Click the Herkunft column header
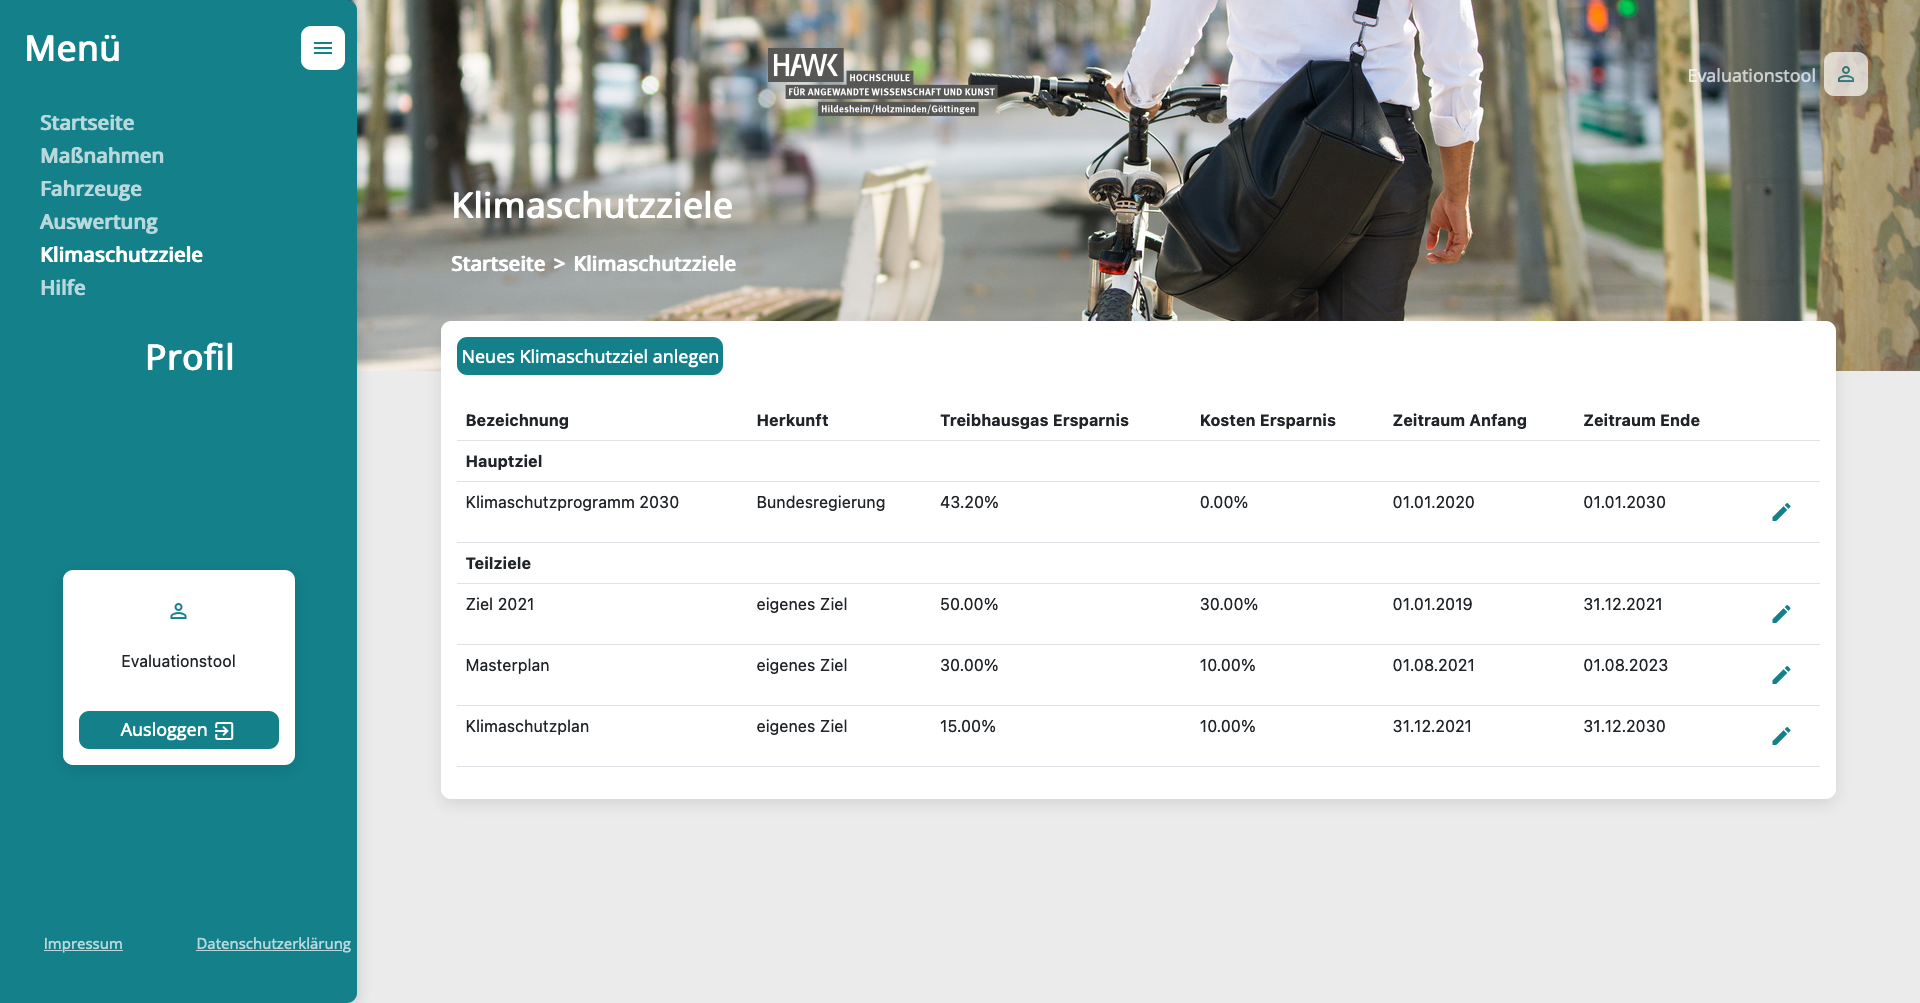 point(792,420)
